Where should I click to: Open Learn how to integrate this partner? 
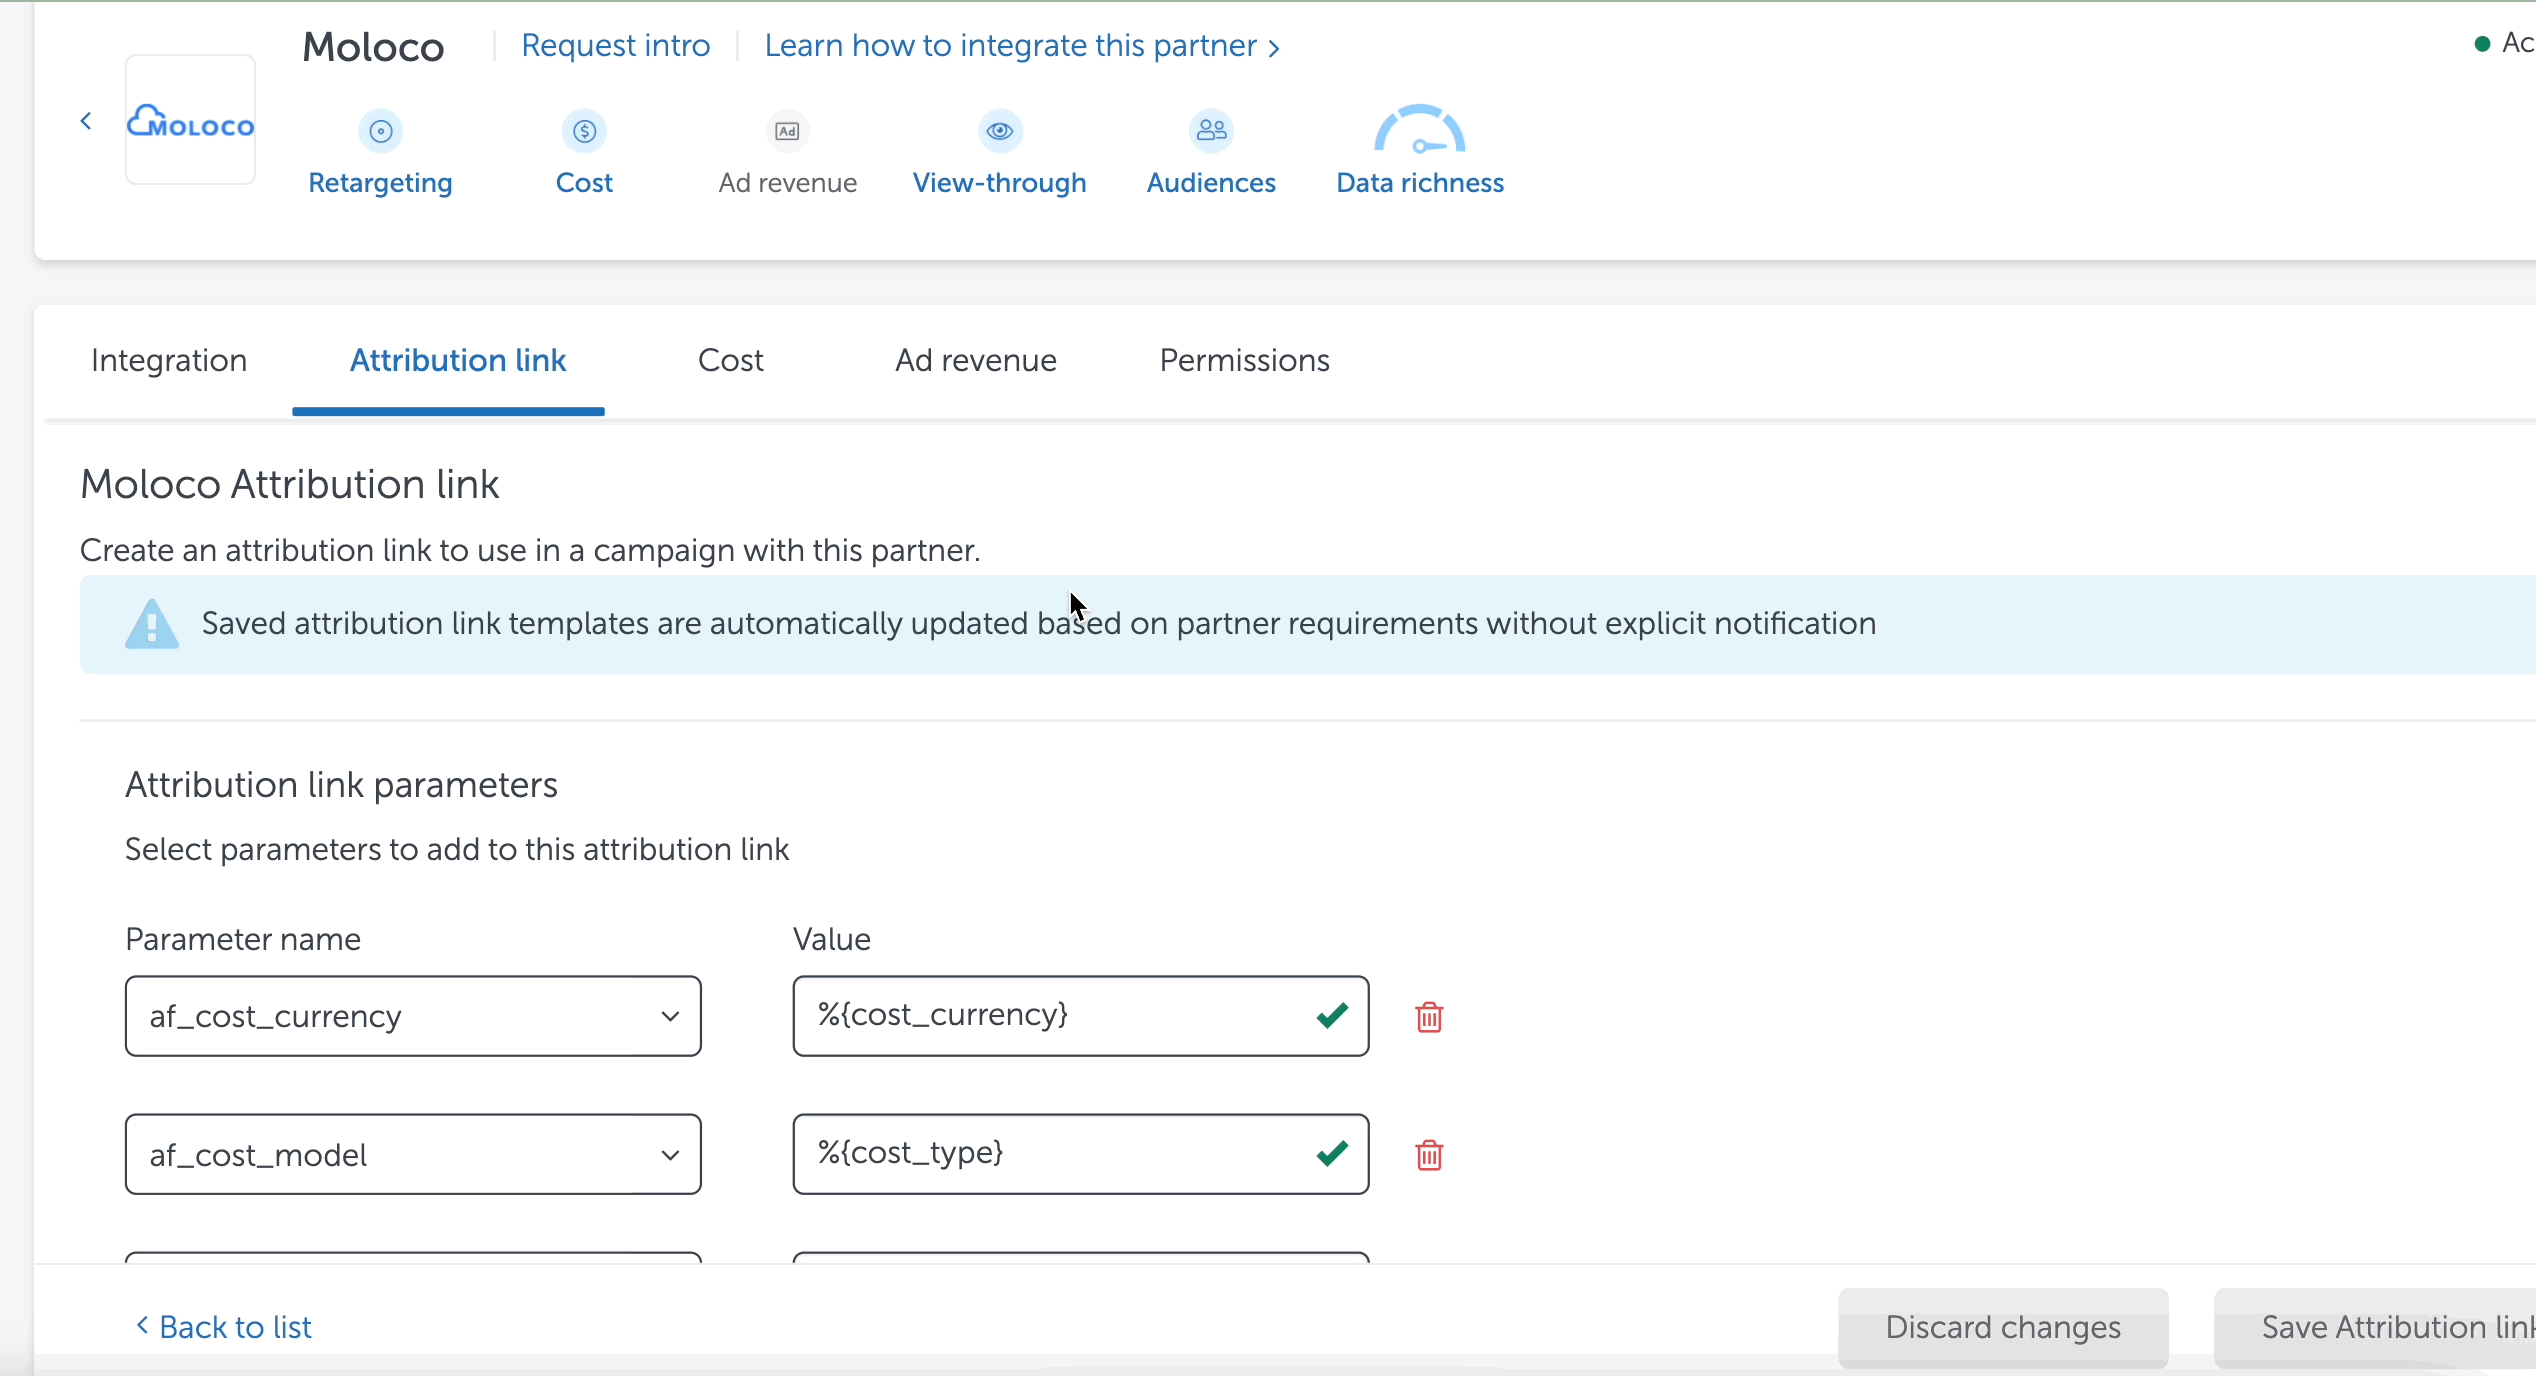pyautogui.click(x=1022, y=45)
